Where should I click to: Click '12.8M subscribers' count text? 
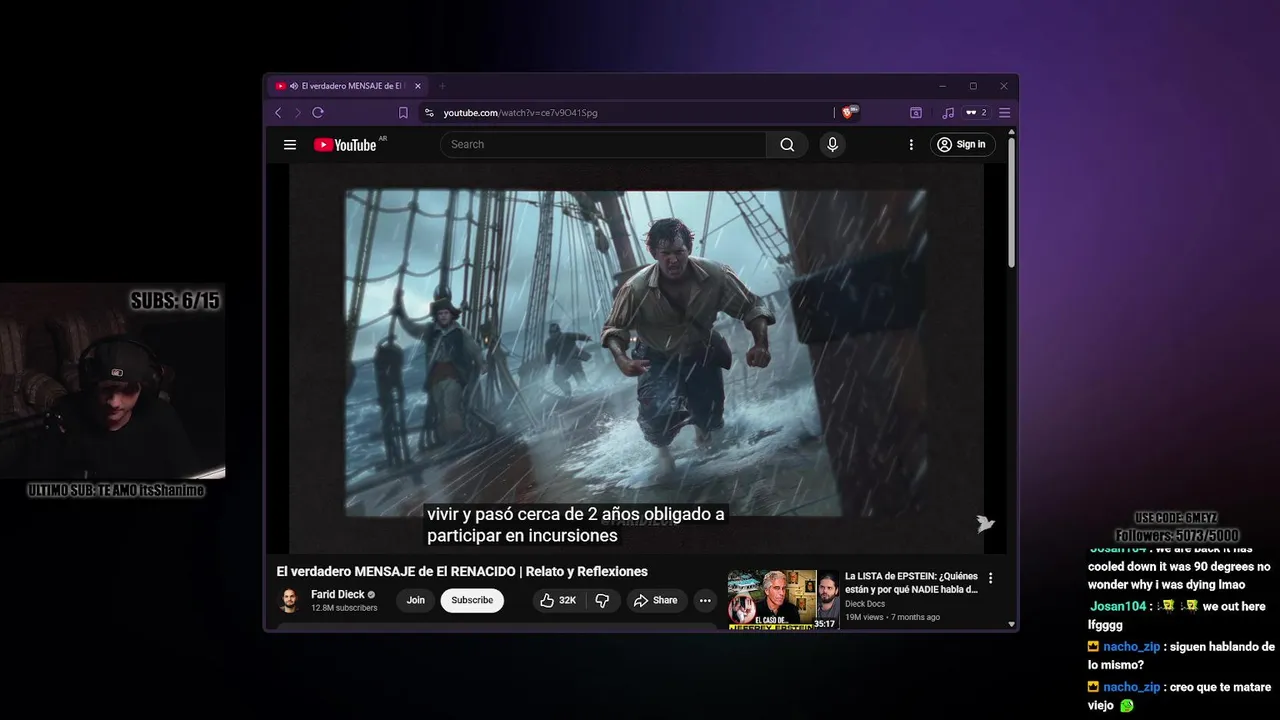[344, 608]
